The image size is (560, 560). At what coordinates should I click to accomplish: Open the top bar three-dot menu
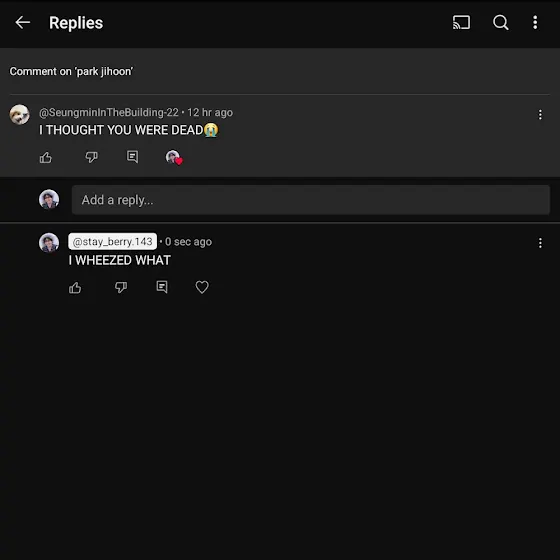point(535,22)
